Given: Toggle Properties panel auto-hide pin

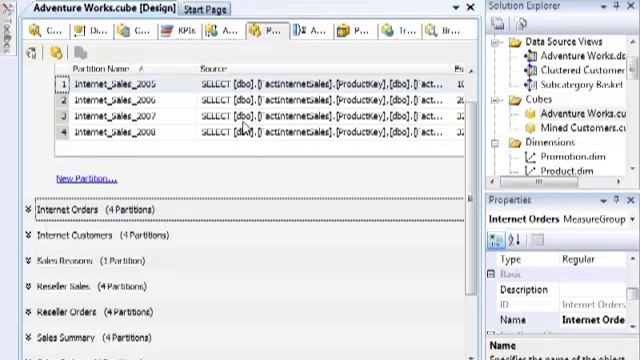Looking at the screenshot, I should pos(617,200).
